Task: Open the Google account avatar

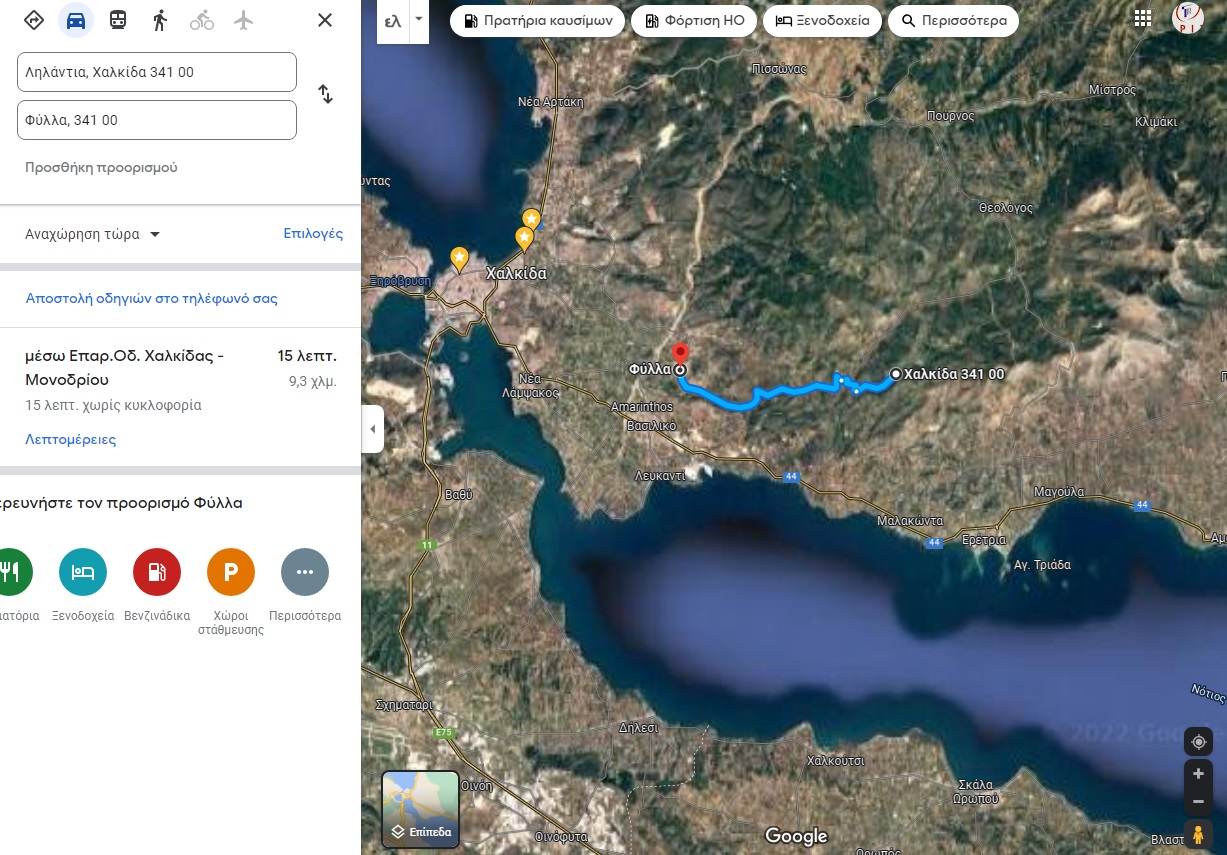Action: [1188, 18]
